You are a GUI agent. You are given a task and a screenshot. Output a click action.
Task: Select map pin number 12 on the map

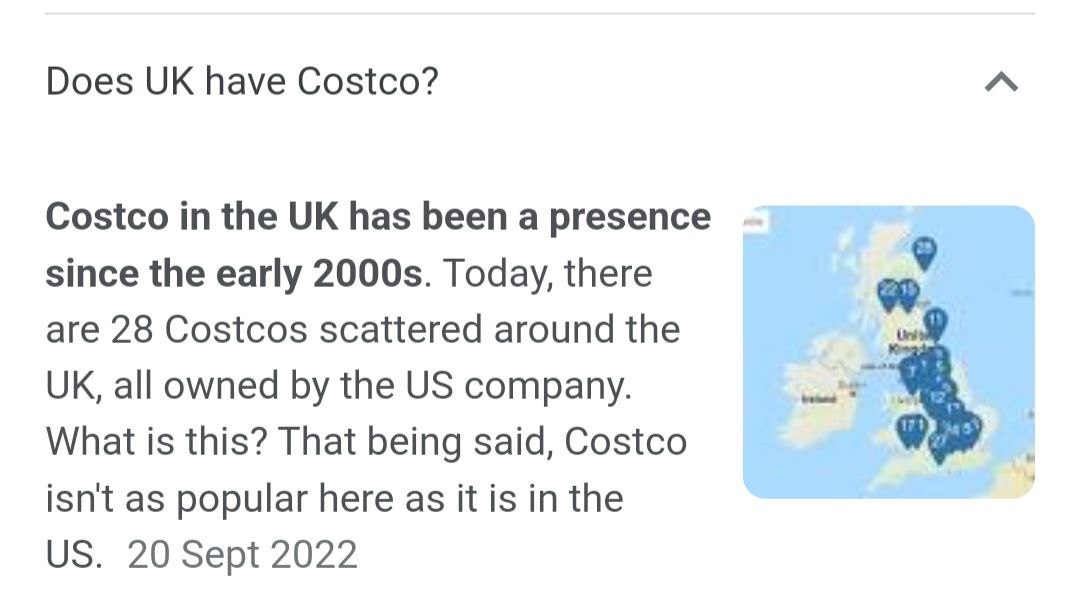[937, 397]
